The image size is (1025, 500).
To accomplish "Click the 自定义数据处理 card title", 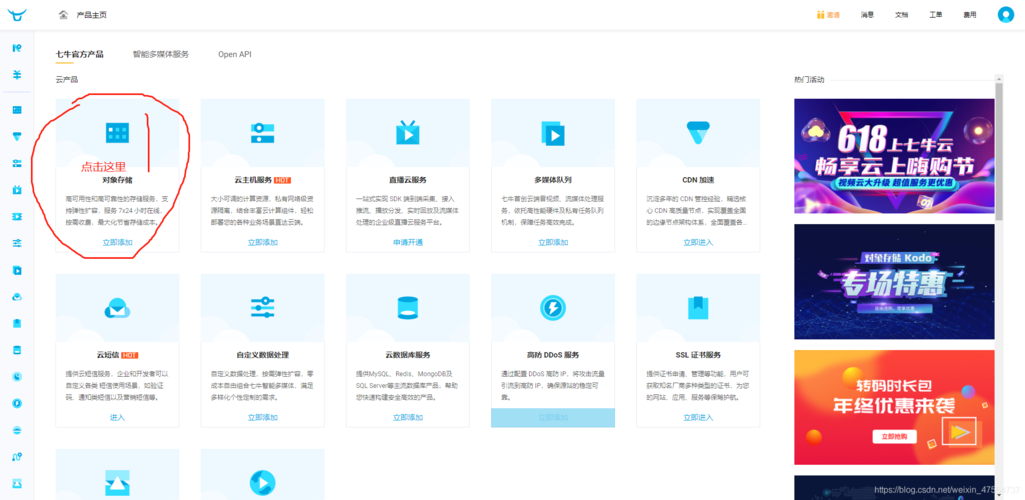I will tap(262, 355).
